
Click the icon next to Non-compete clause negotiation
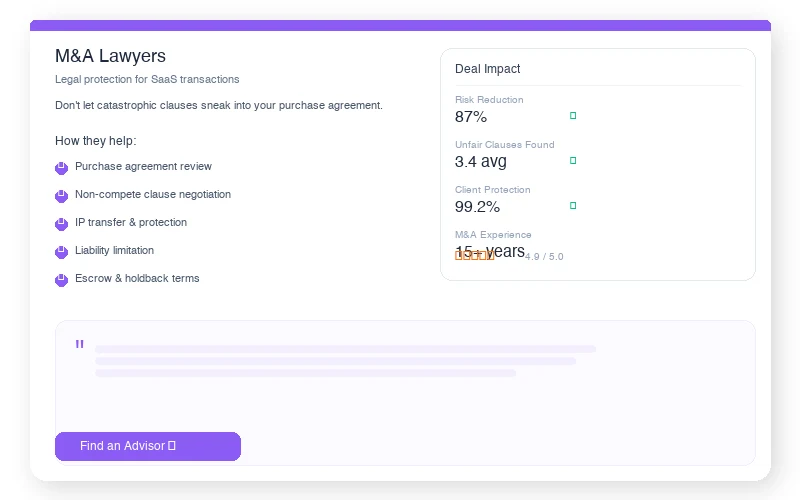61,196
